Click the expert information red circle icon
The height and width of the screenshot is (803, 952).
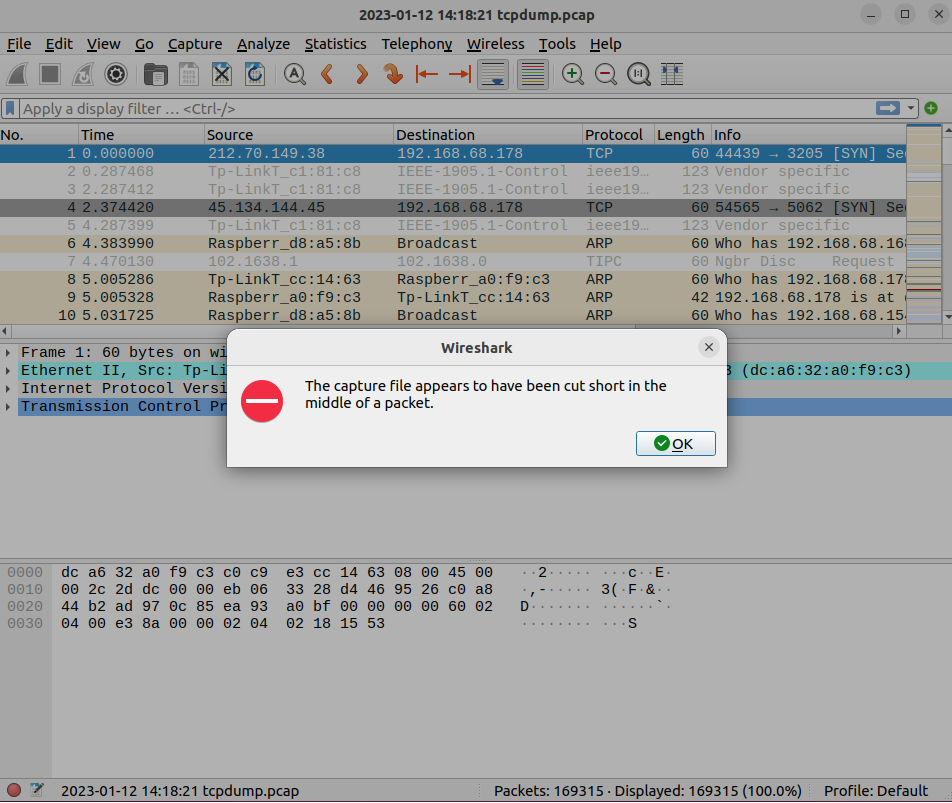pyautogui.click(x=14, y=790)
